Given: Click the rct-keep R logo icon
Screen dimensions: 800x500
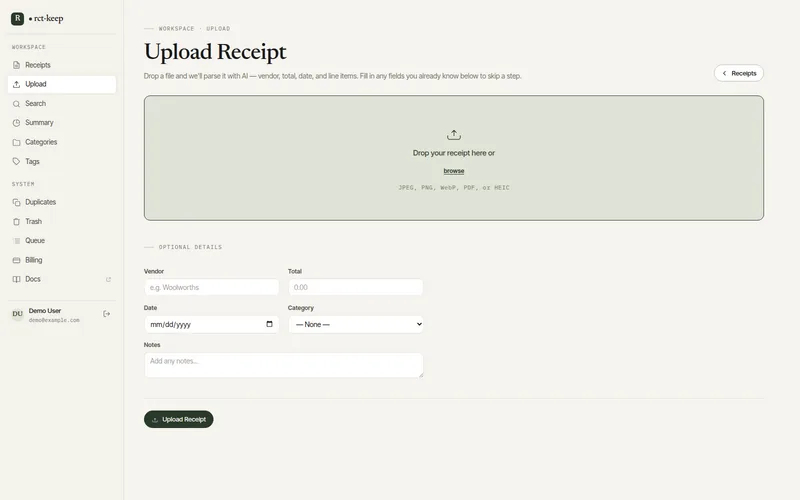Looking at the screenshot, I should pyautogui.click(x=17, y=18).
